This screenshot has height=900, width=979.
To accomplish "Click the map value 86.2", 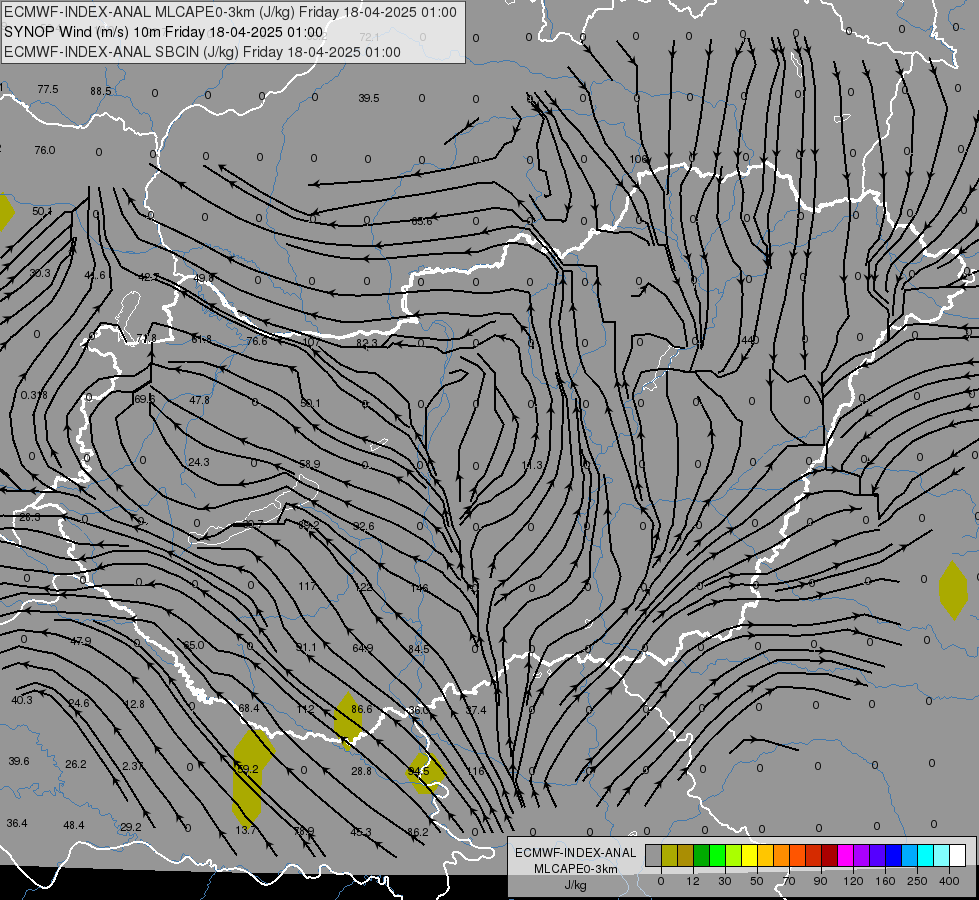I will 418,832.
